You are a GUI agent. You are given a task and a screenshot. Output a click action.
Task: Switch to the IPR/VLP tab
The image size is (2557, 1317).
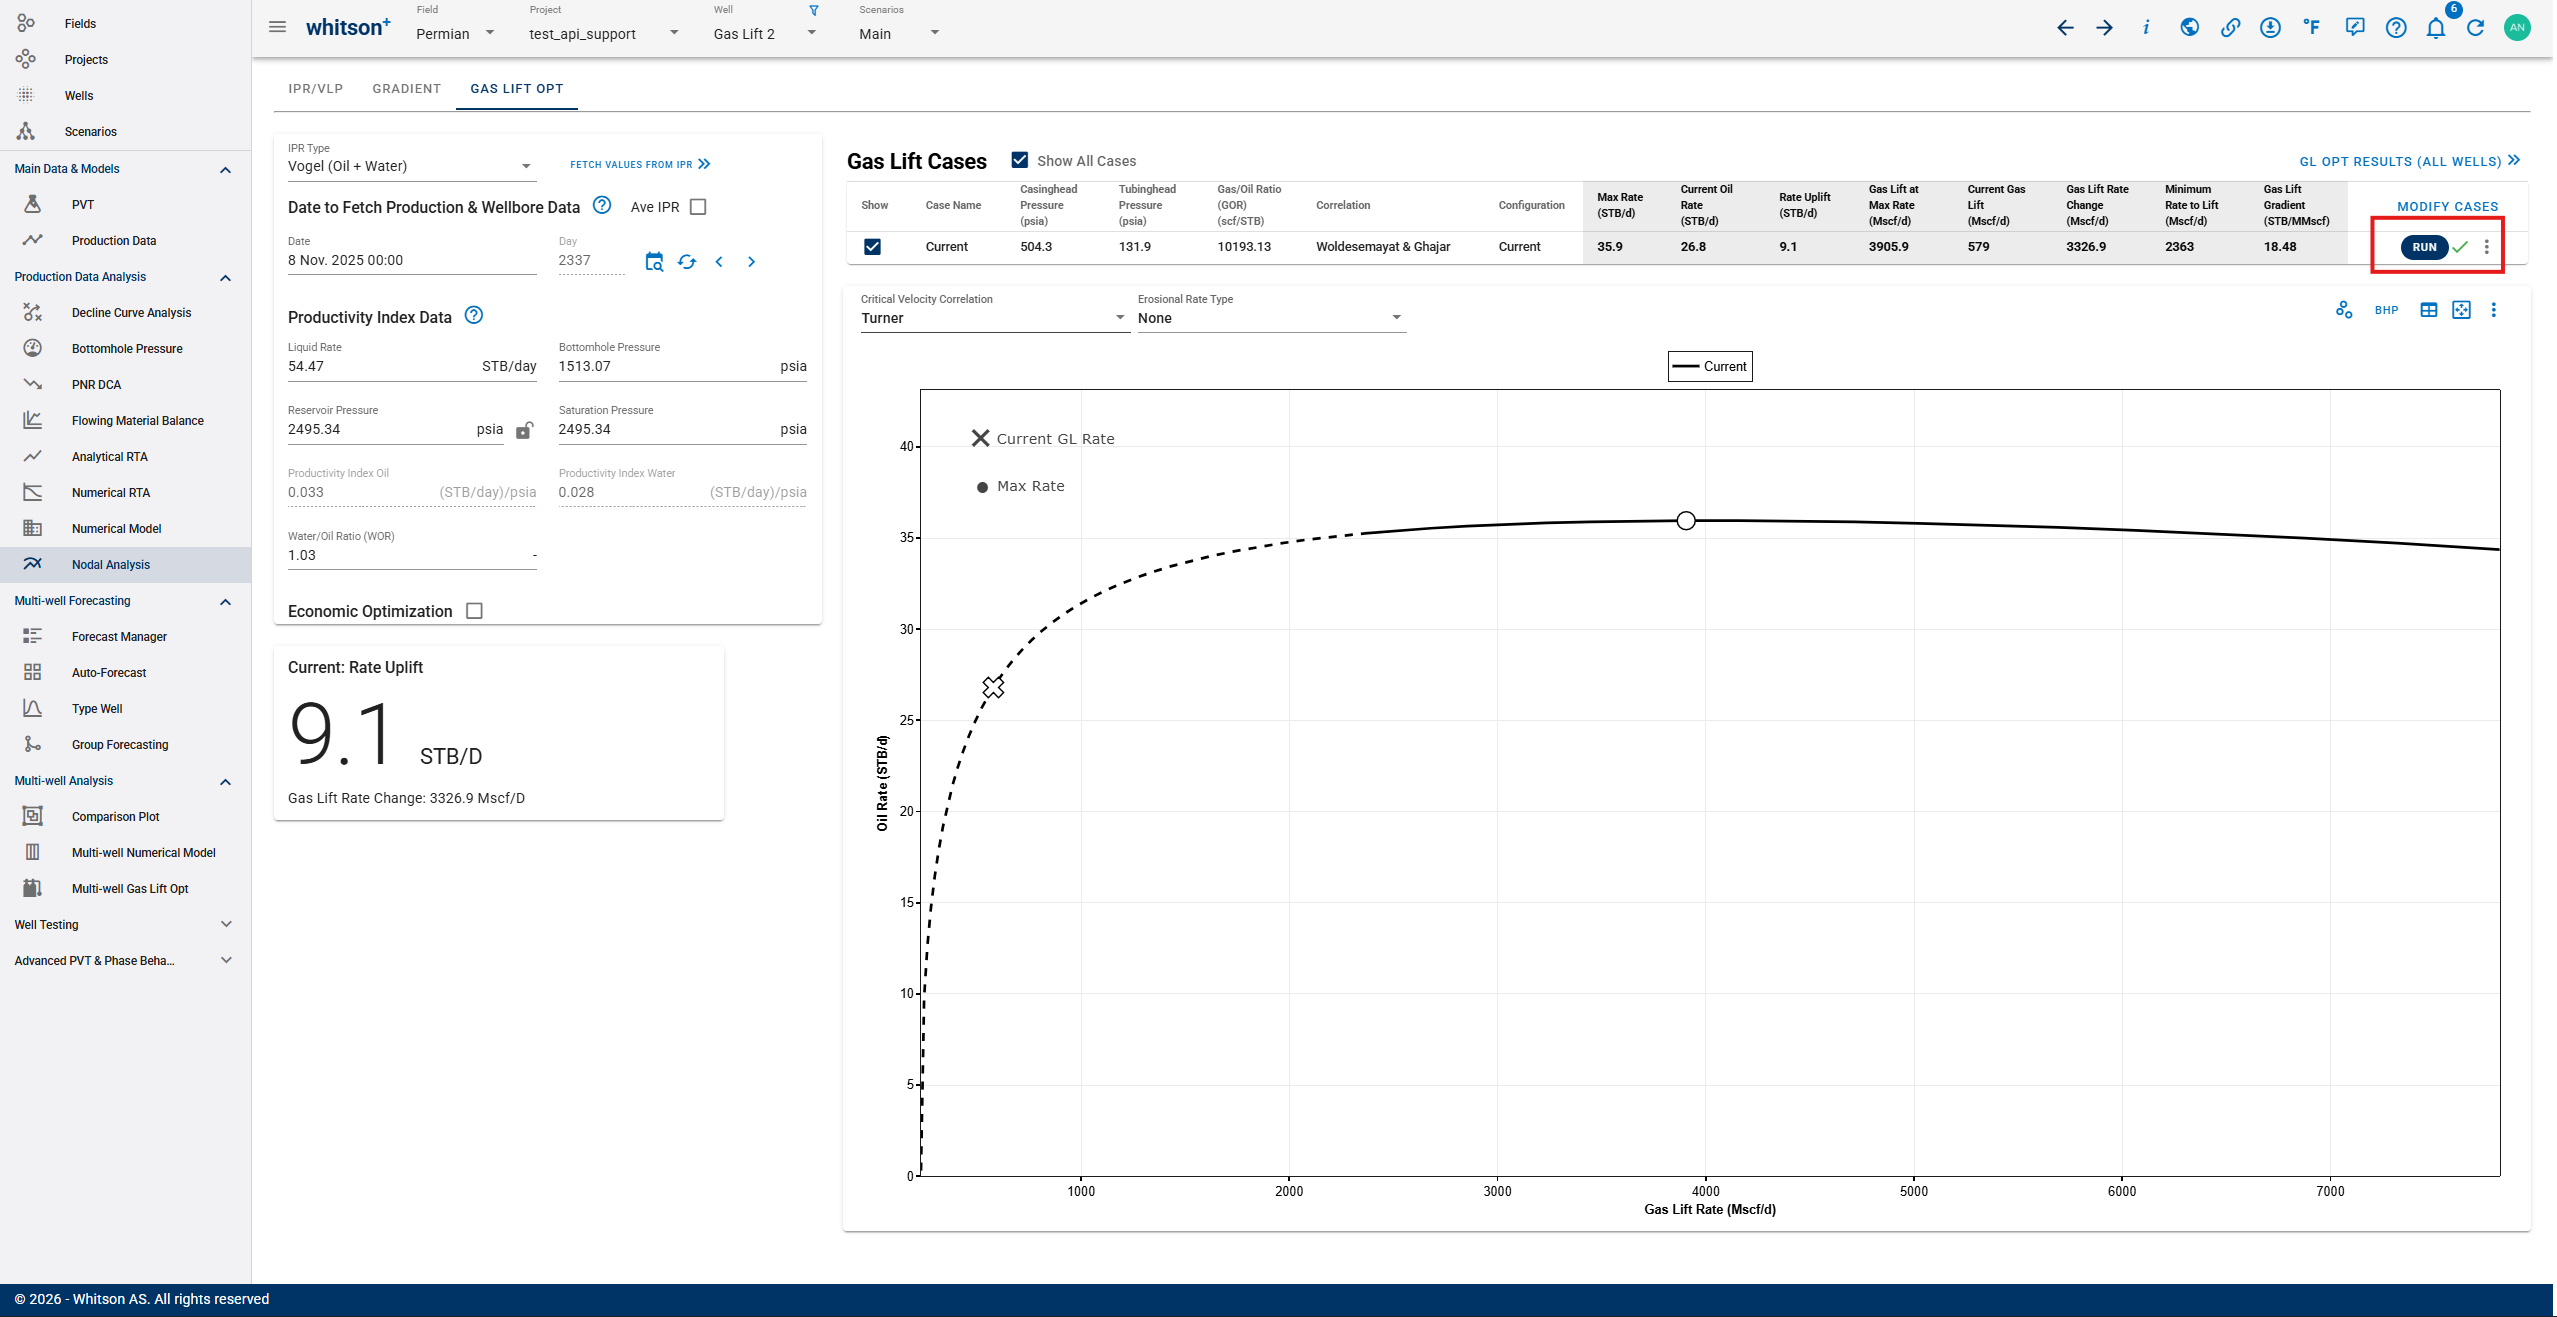pyautogui.click(x=315, y=88)
